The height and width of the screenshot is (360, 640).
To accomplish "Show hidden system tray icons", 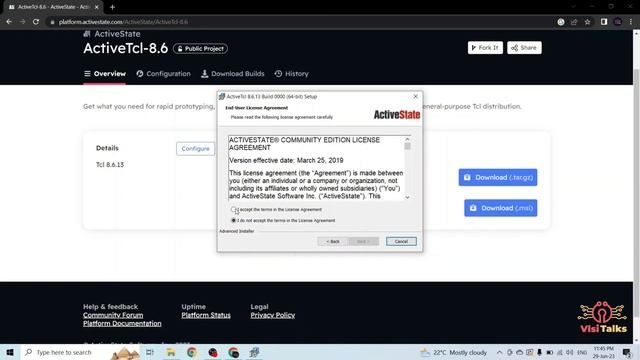I will [x=500, y=352].
